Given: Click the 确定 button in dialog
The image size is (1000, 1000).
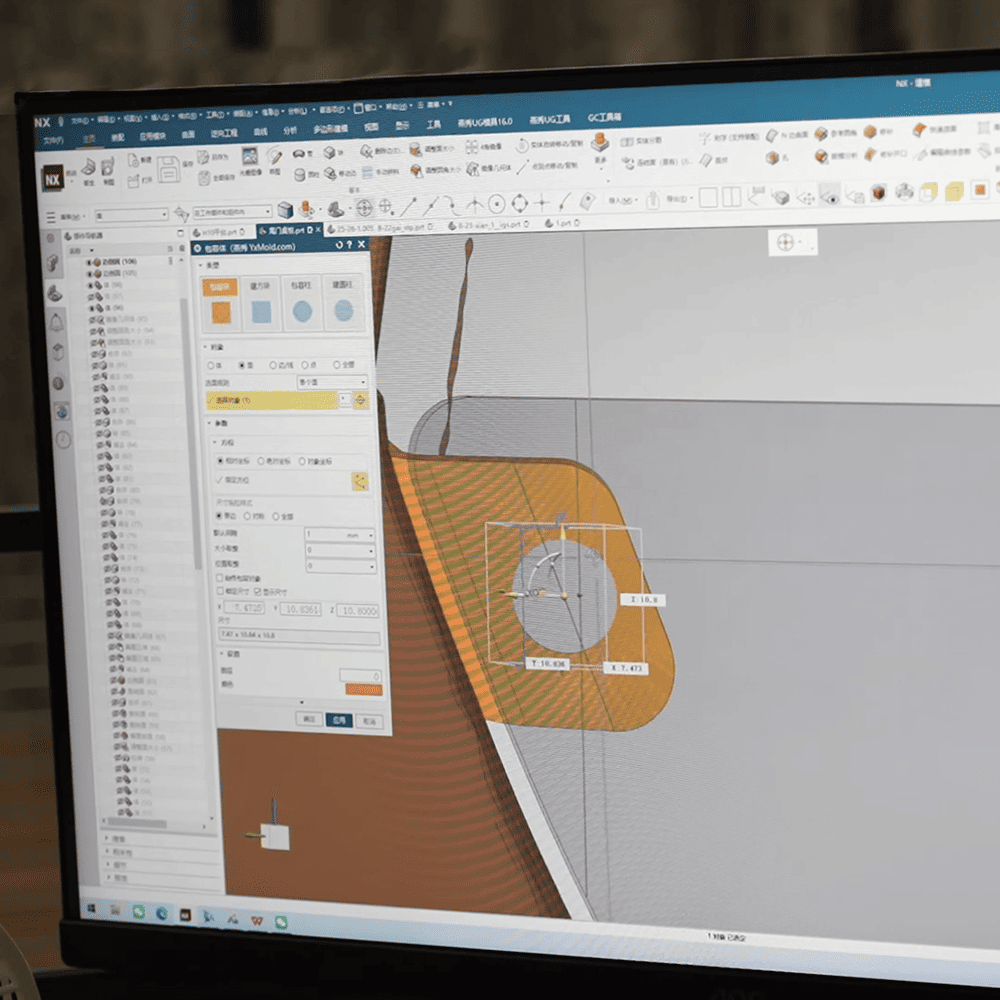Looking at the screenshot, I should pyautogui.click(x=309, y=719).
